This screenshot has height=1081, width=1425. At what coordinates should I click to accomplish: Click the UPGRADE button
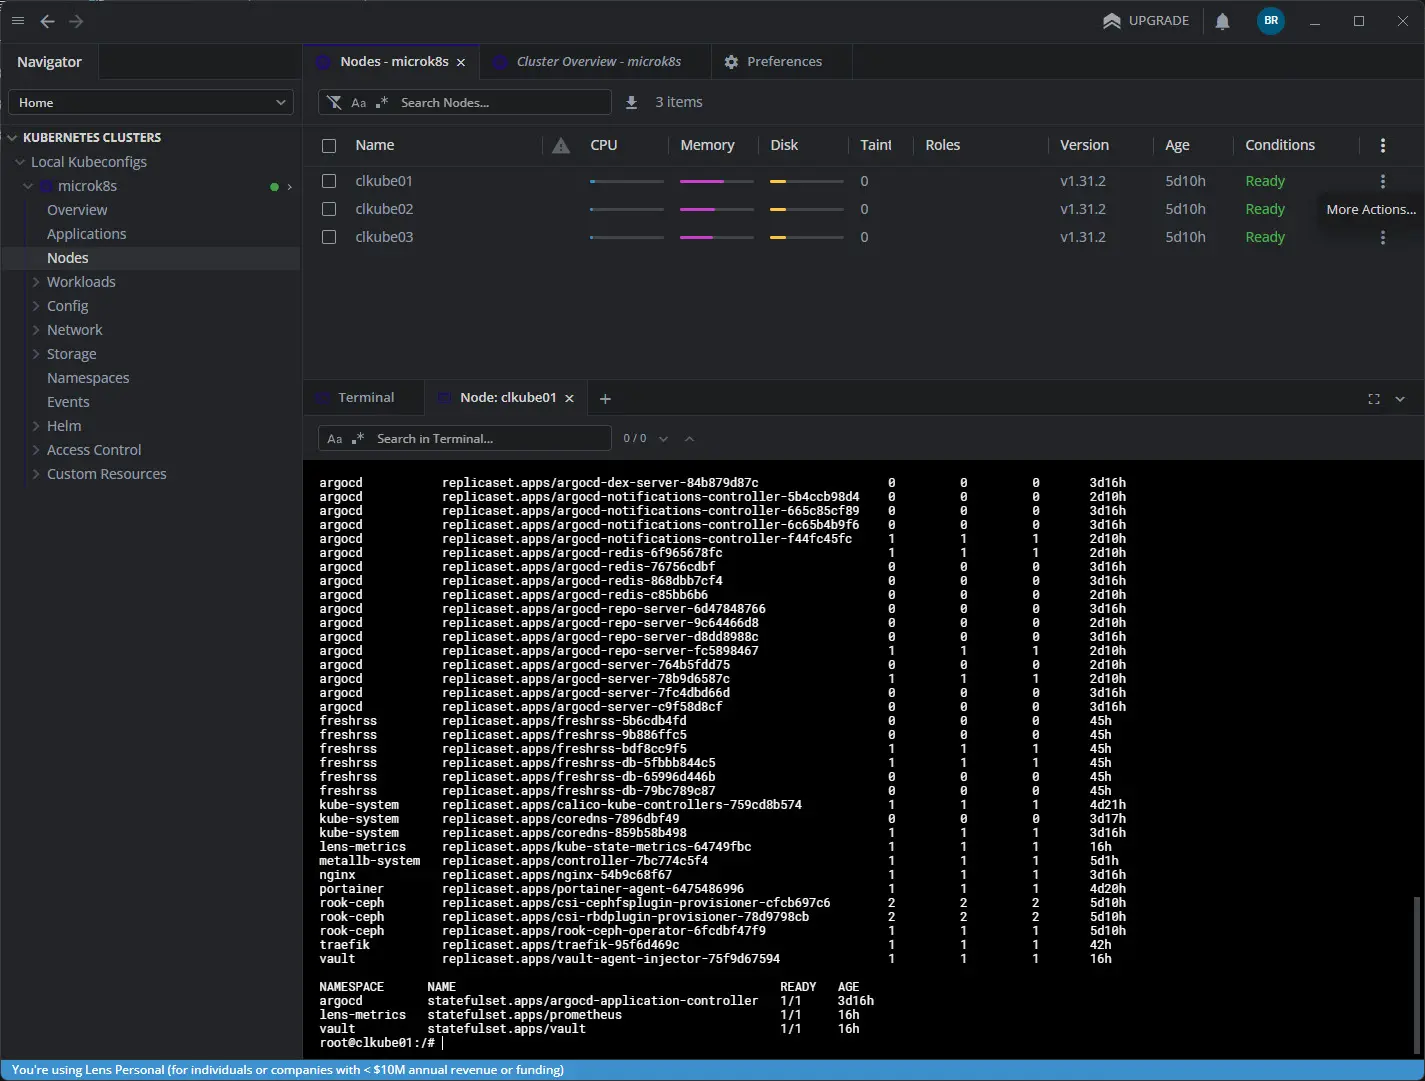pyautogui.click(x=1146, y=21)
